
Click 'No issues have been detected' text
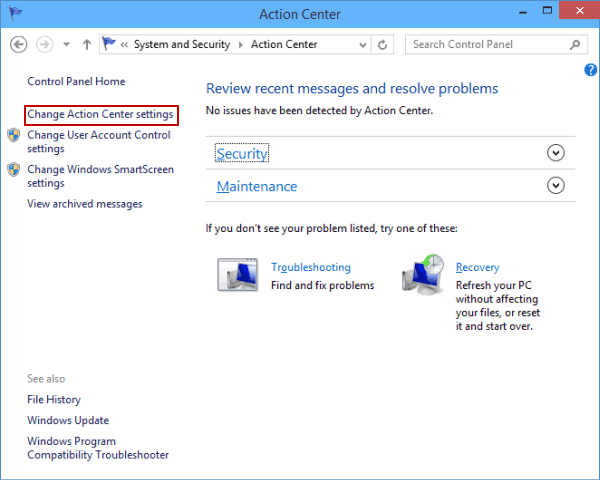tap(320, 111)
